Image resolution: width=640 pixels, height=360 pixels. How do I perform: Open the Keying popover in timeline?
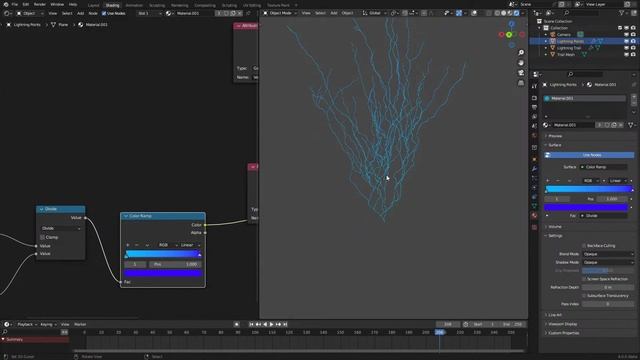click(48, 324)
